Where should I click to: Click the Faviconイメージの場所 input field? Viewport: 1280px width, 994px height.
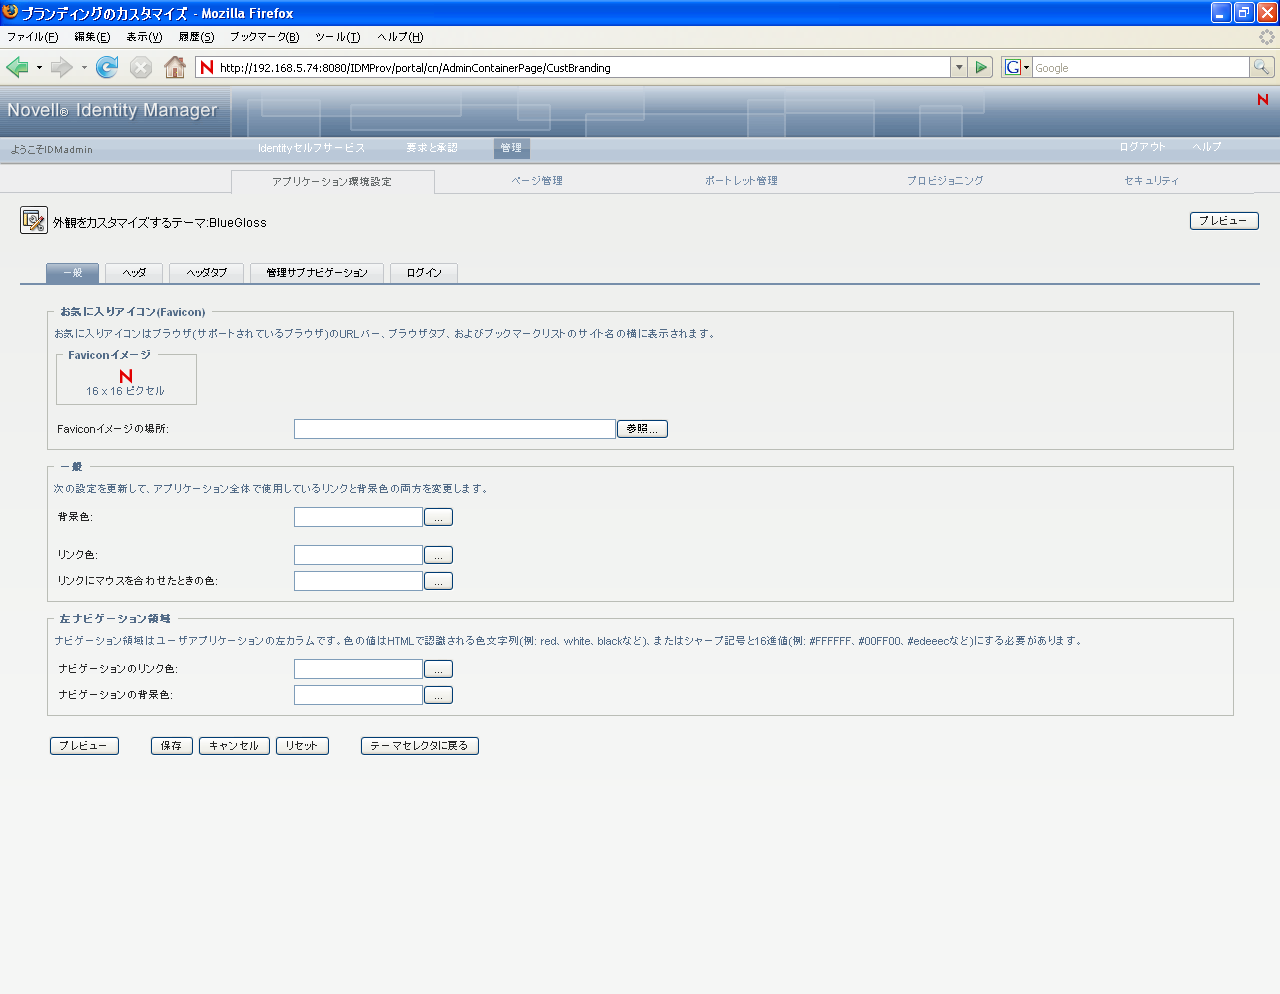pos(455,429)
